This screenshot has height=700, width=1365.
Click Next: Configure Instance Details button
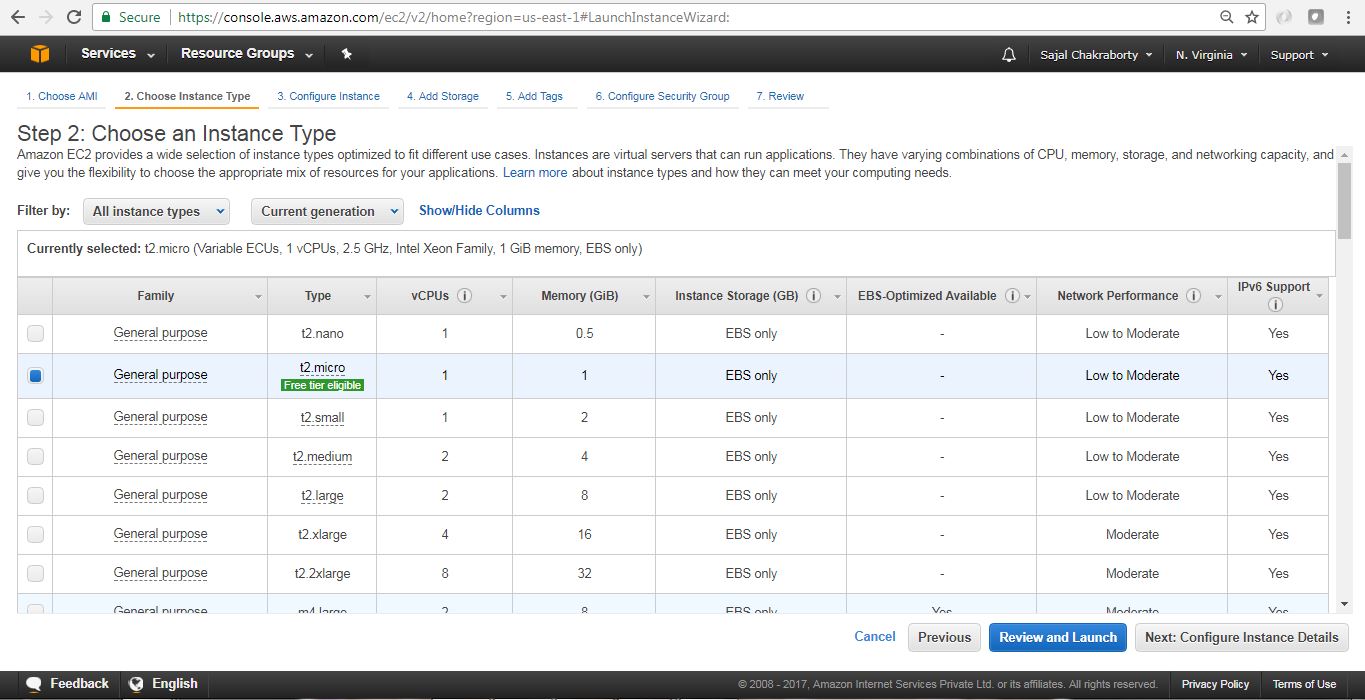(1241, 637)
